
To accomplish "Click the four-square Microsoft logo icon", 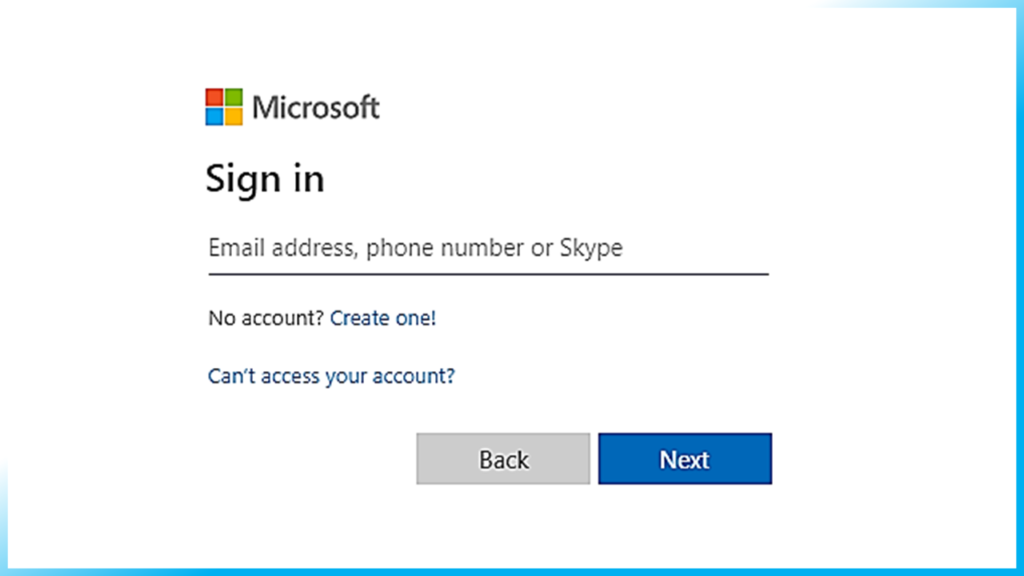I will click(224, 107).
